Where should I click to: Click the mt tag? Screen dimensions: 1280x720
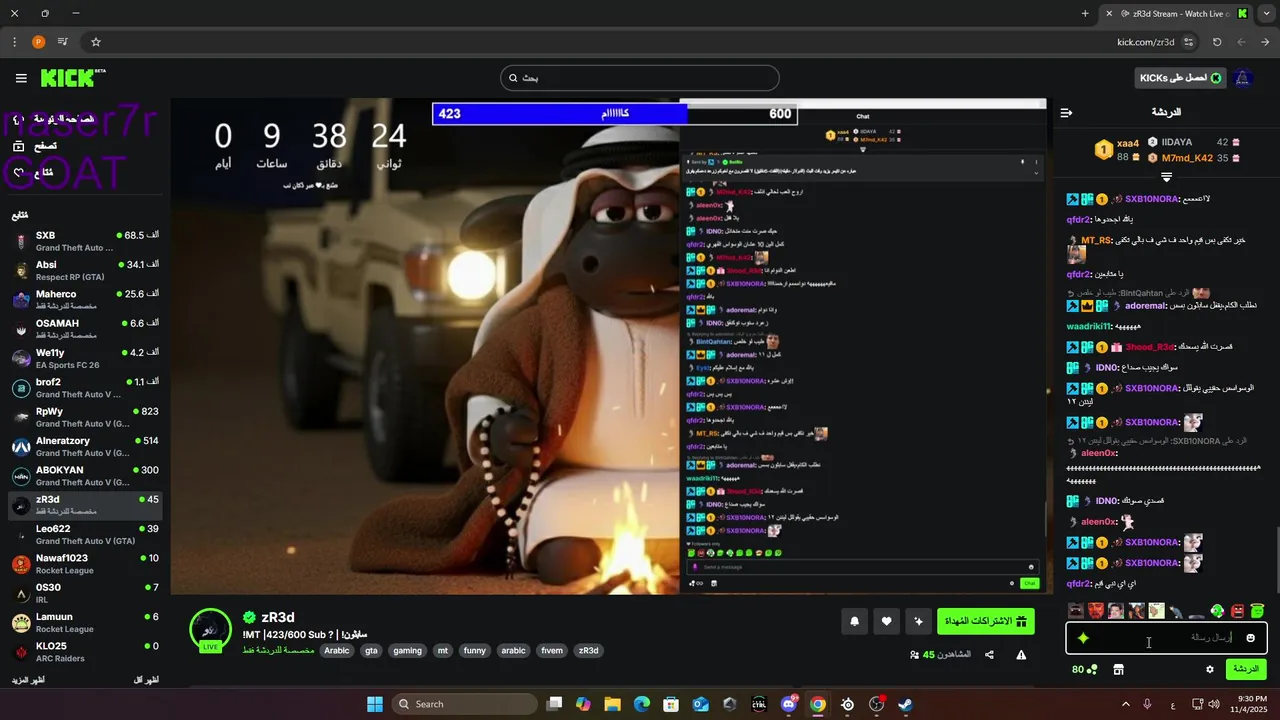tap(442, 650)
